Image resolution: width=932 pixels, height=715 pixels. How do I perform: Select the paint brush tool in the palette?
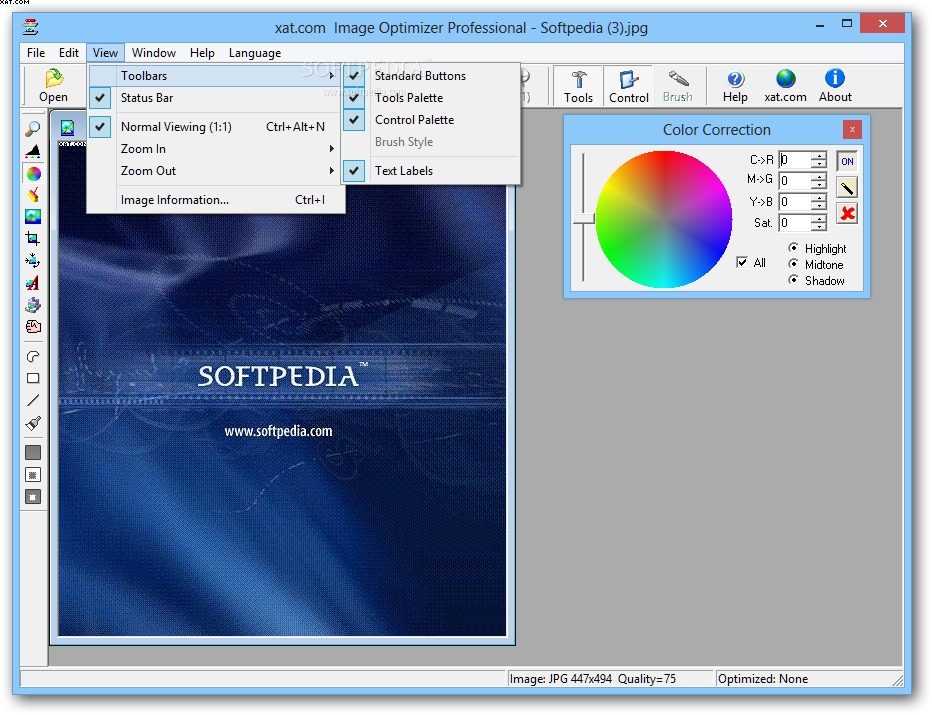point(33,423)
